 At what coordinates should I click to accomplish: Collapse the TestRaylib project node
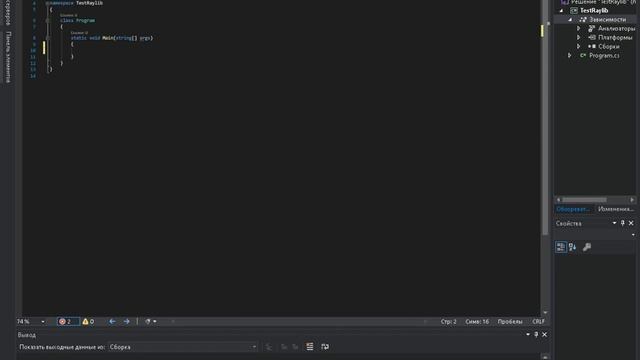click(562, 11)
